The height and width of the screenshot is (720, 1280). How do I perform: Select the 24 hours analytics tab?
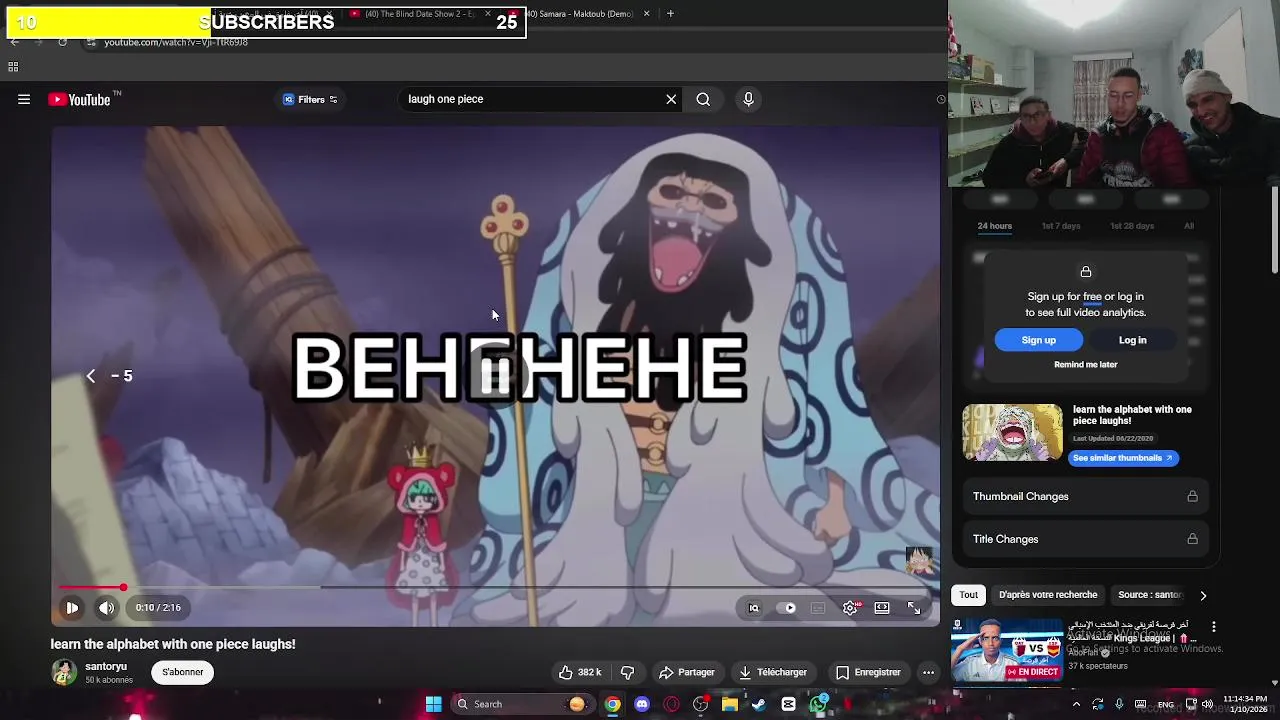pyautogui.click(x=995, y=226)
